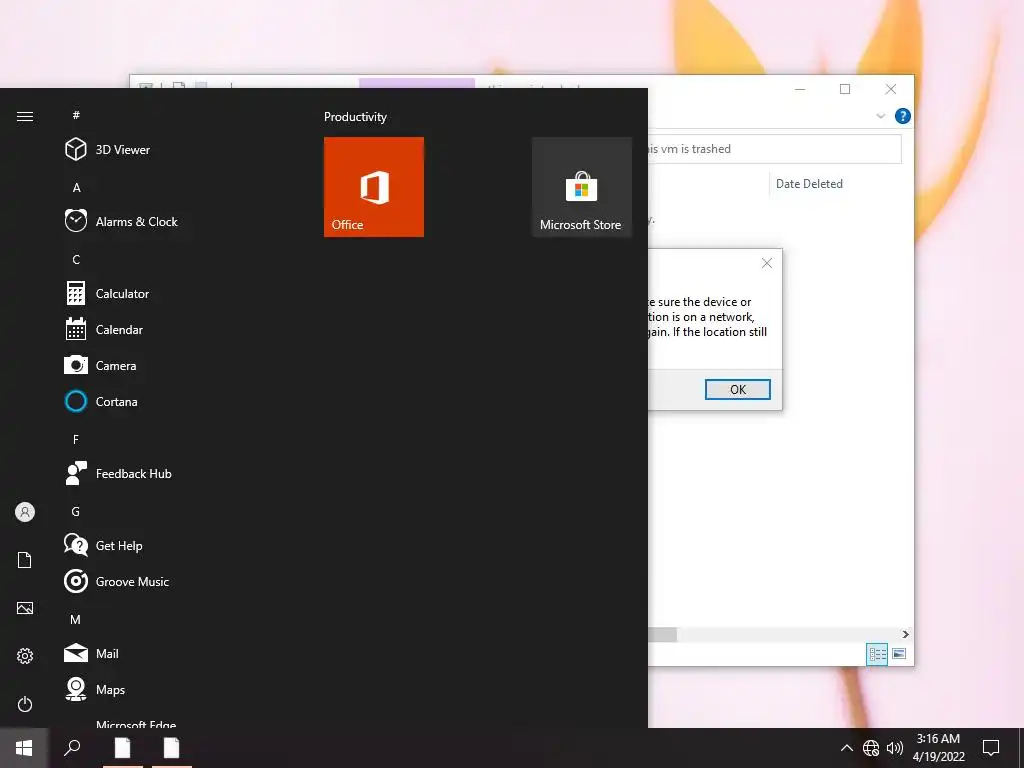1024x768 pixels.
Task: Show hidden system tray icons
Action: [x=846, y=748]
